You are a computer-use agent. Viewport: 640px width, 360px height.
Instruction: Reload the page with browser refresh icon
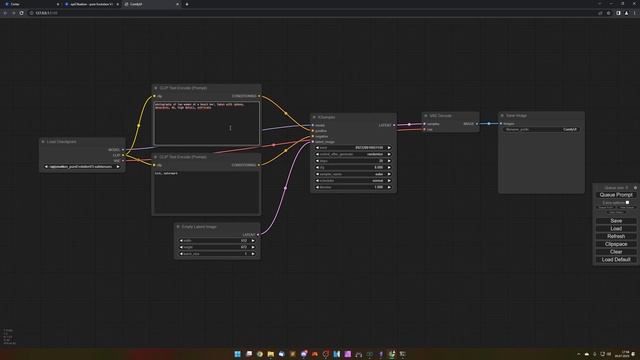[x=21, y=13]
